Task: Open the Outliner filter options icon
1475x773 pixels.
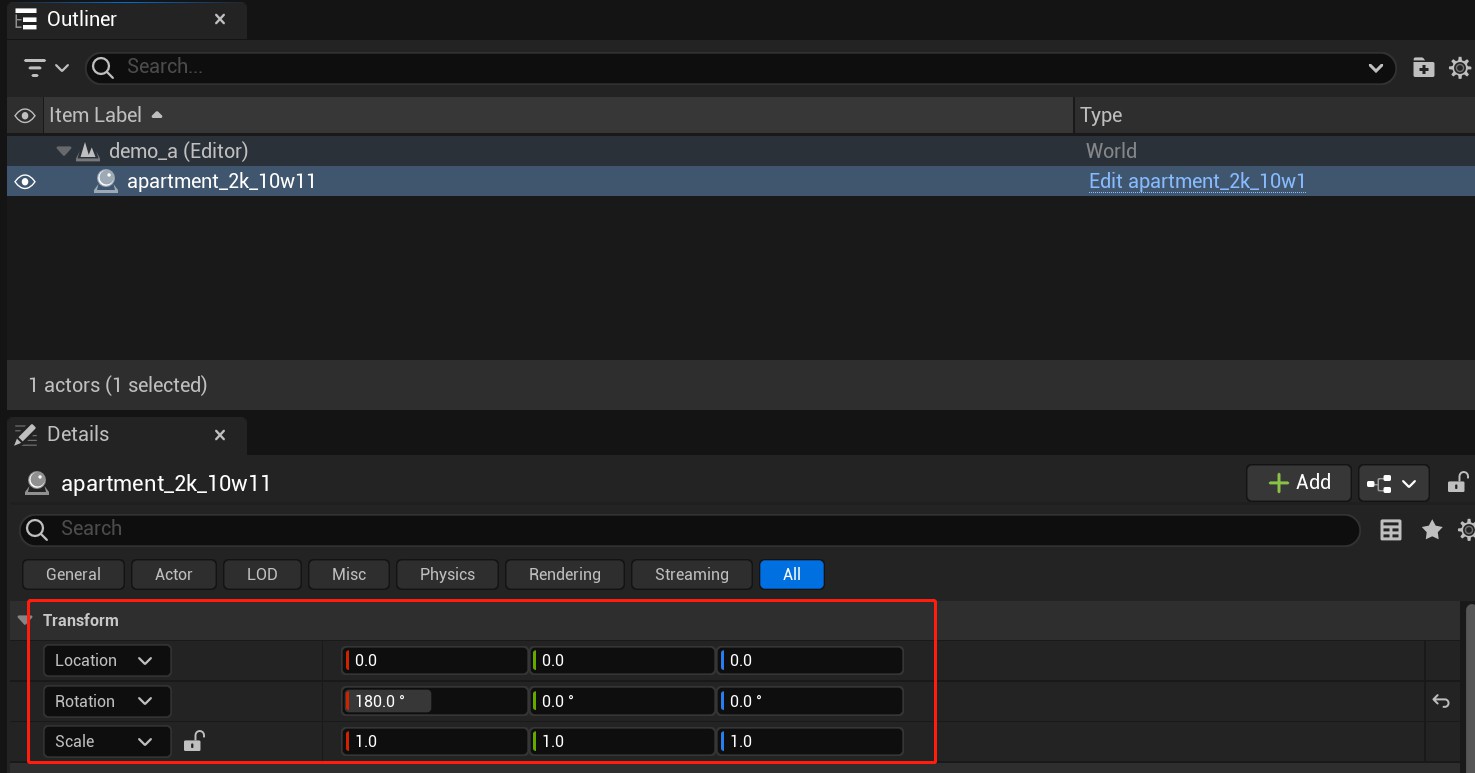Action: point(45,68)
